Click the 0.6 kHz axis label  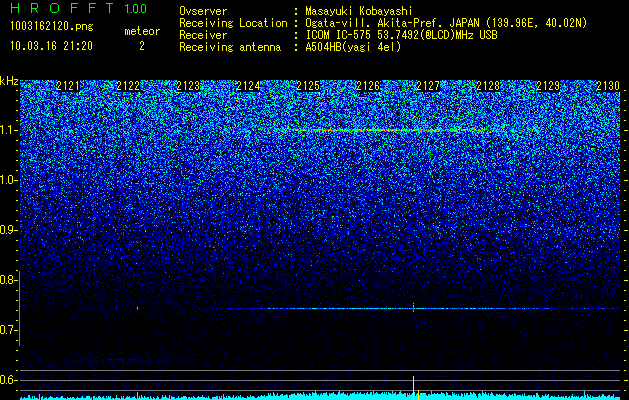pos(9,380)
